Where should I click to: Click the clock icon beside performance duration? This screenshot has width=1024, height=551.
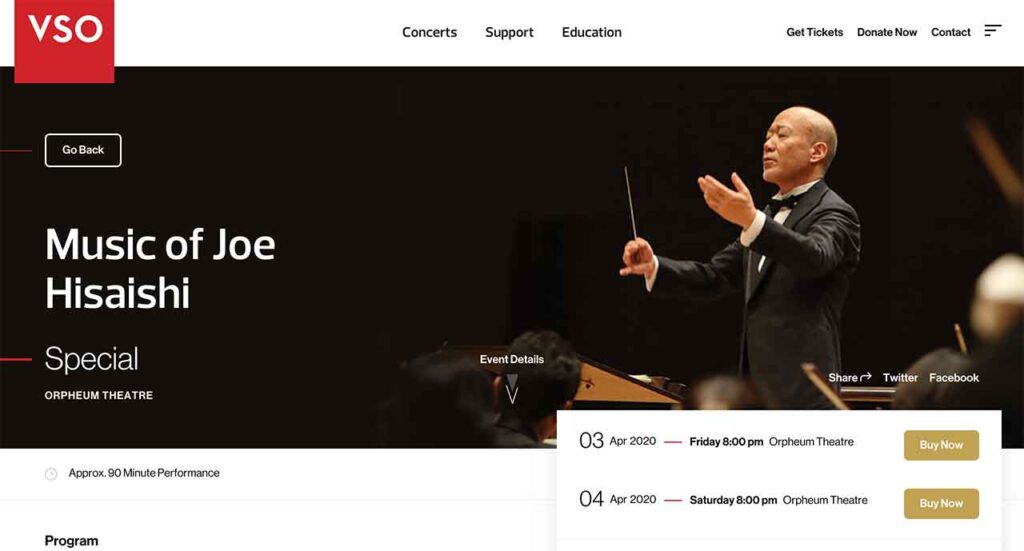click(x=51, y=474)
